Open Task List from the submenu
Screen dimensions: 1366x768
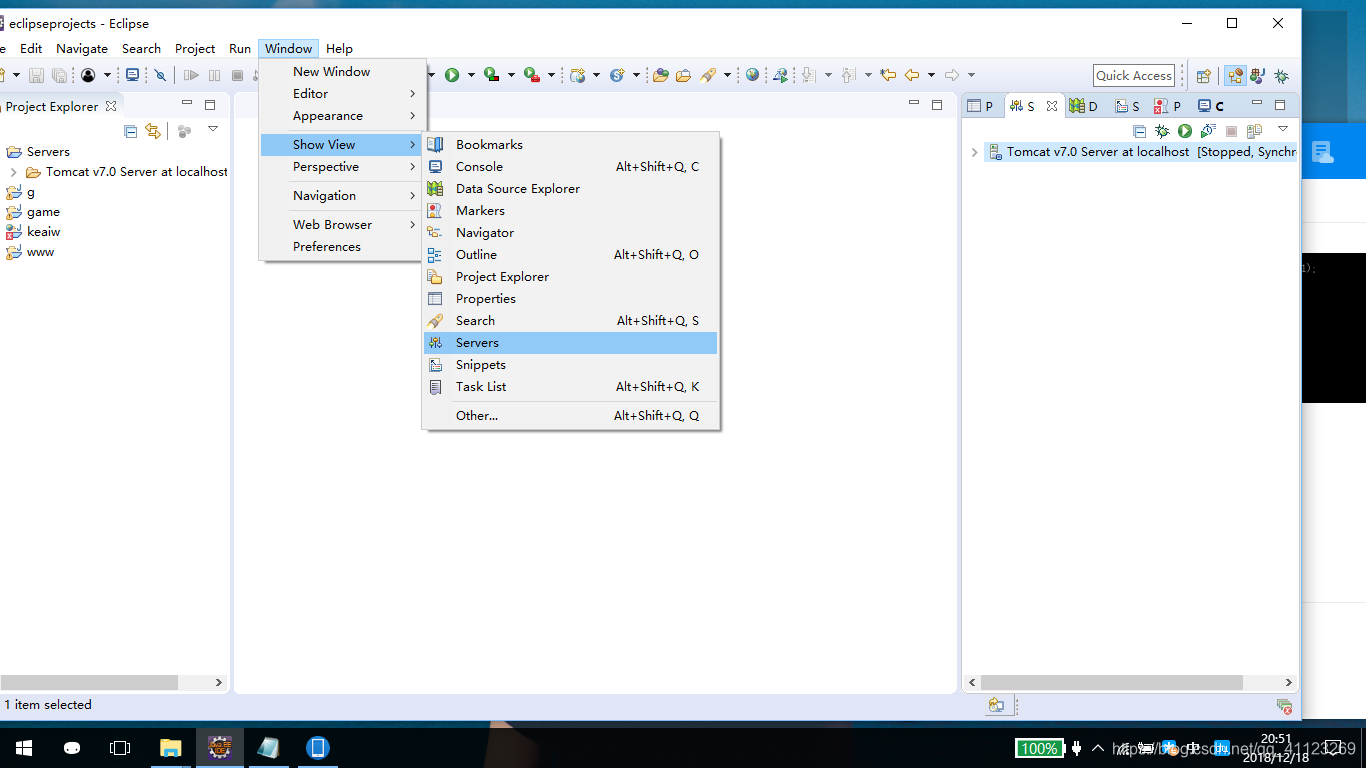570,387
